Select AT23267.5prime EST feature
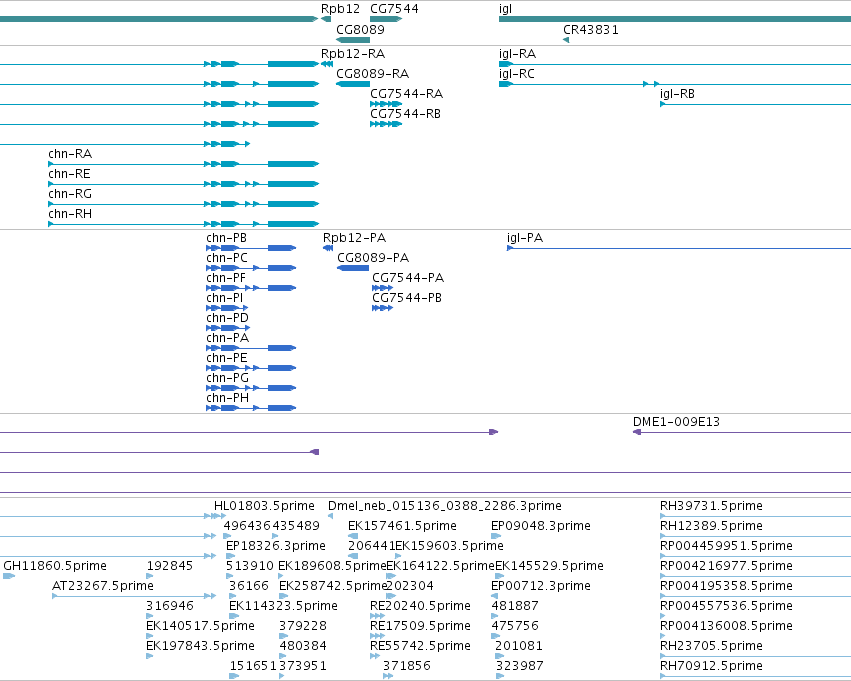851x681 pixels. 134,596
